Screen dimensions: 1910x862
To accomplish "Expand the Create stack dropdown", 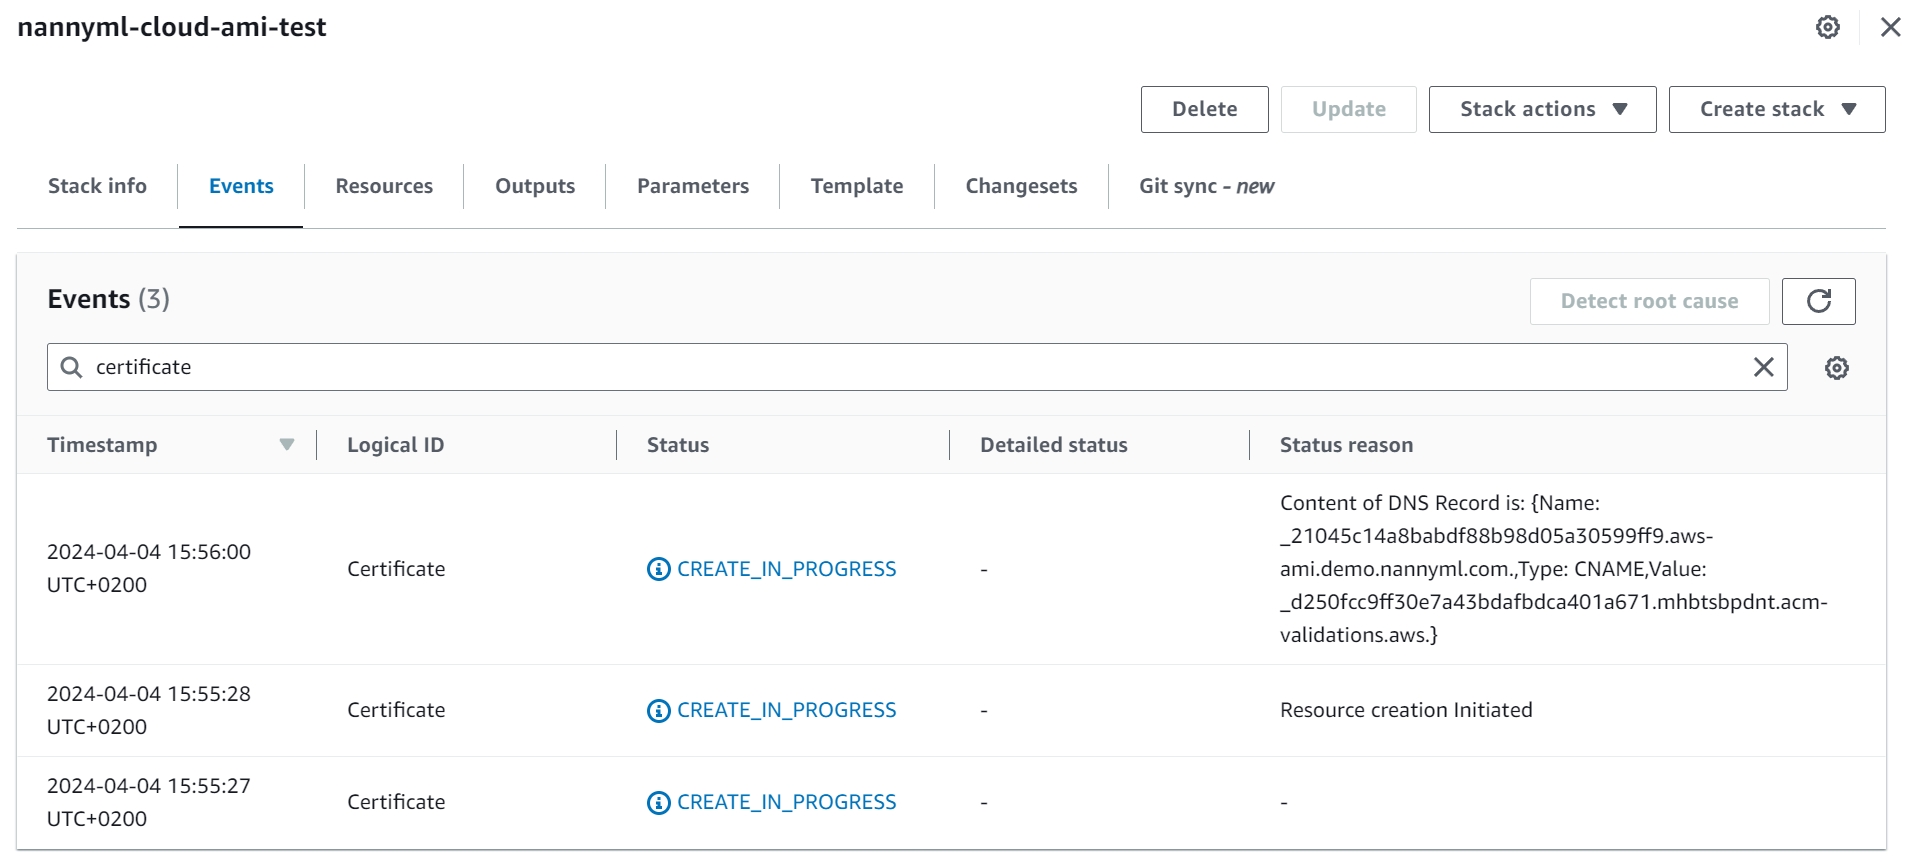I will click(x=1776, y=109).
